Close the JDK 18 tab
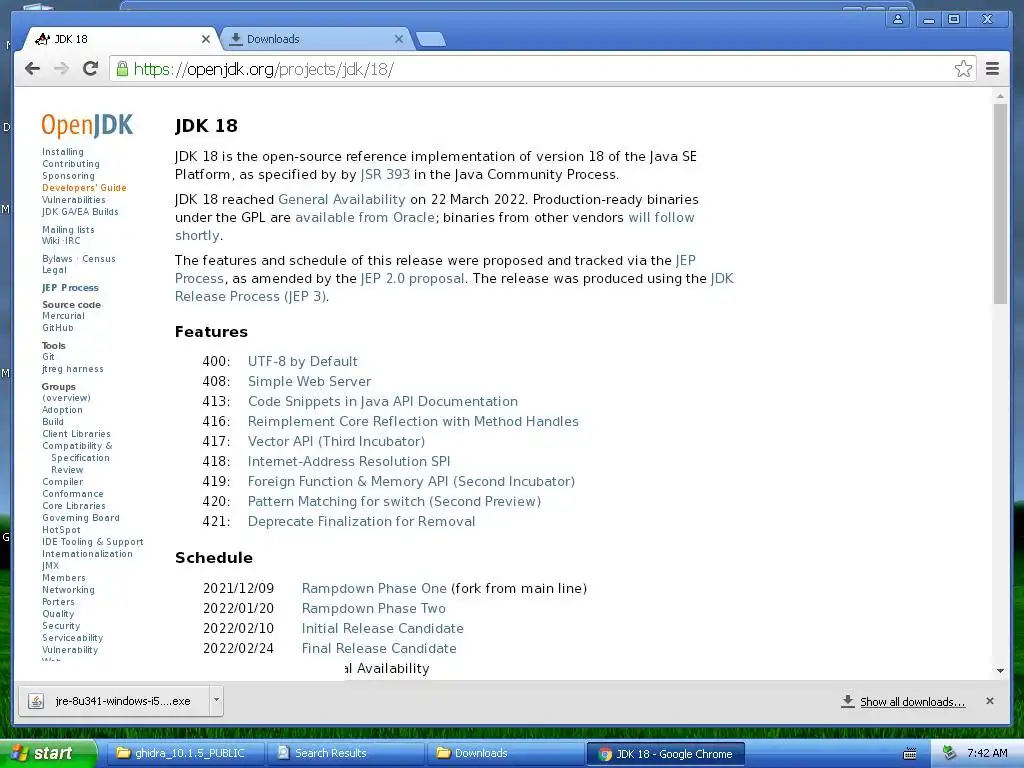Screen dimensions: 1024x768 click(x=206, y=39)
